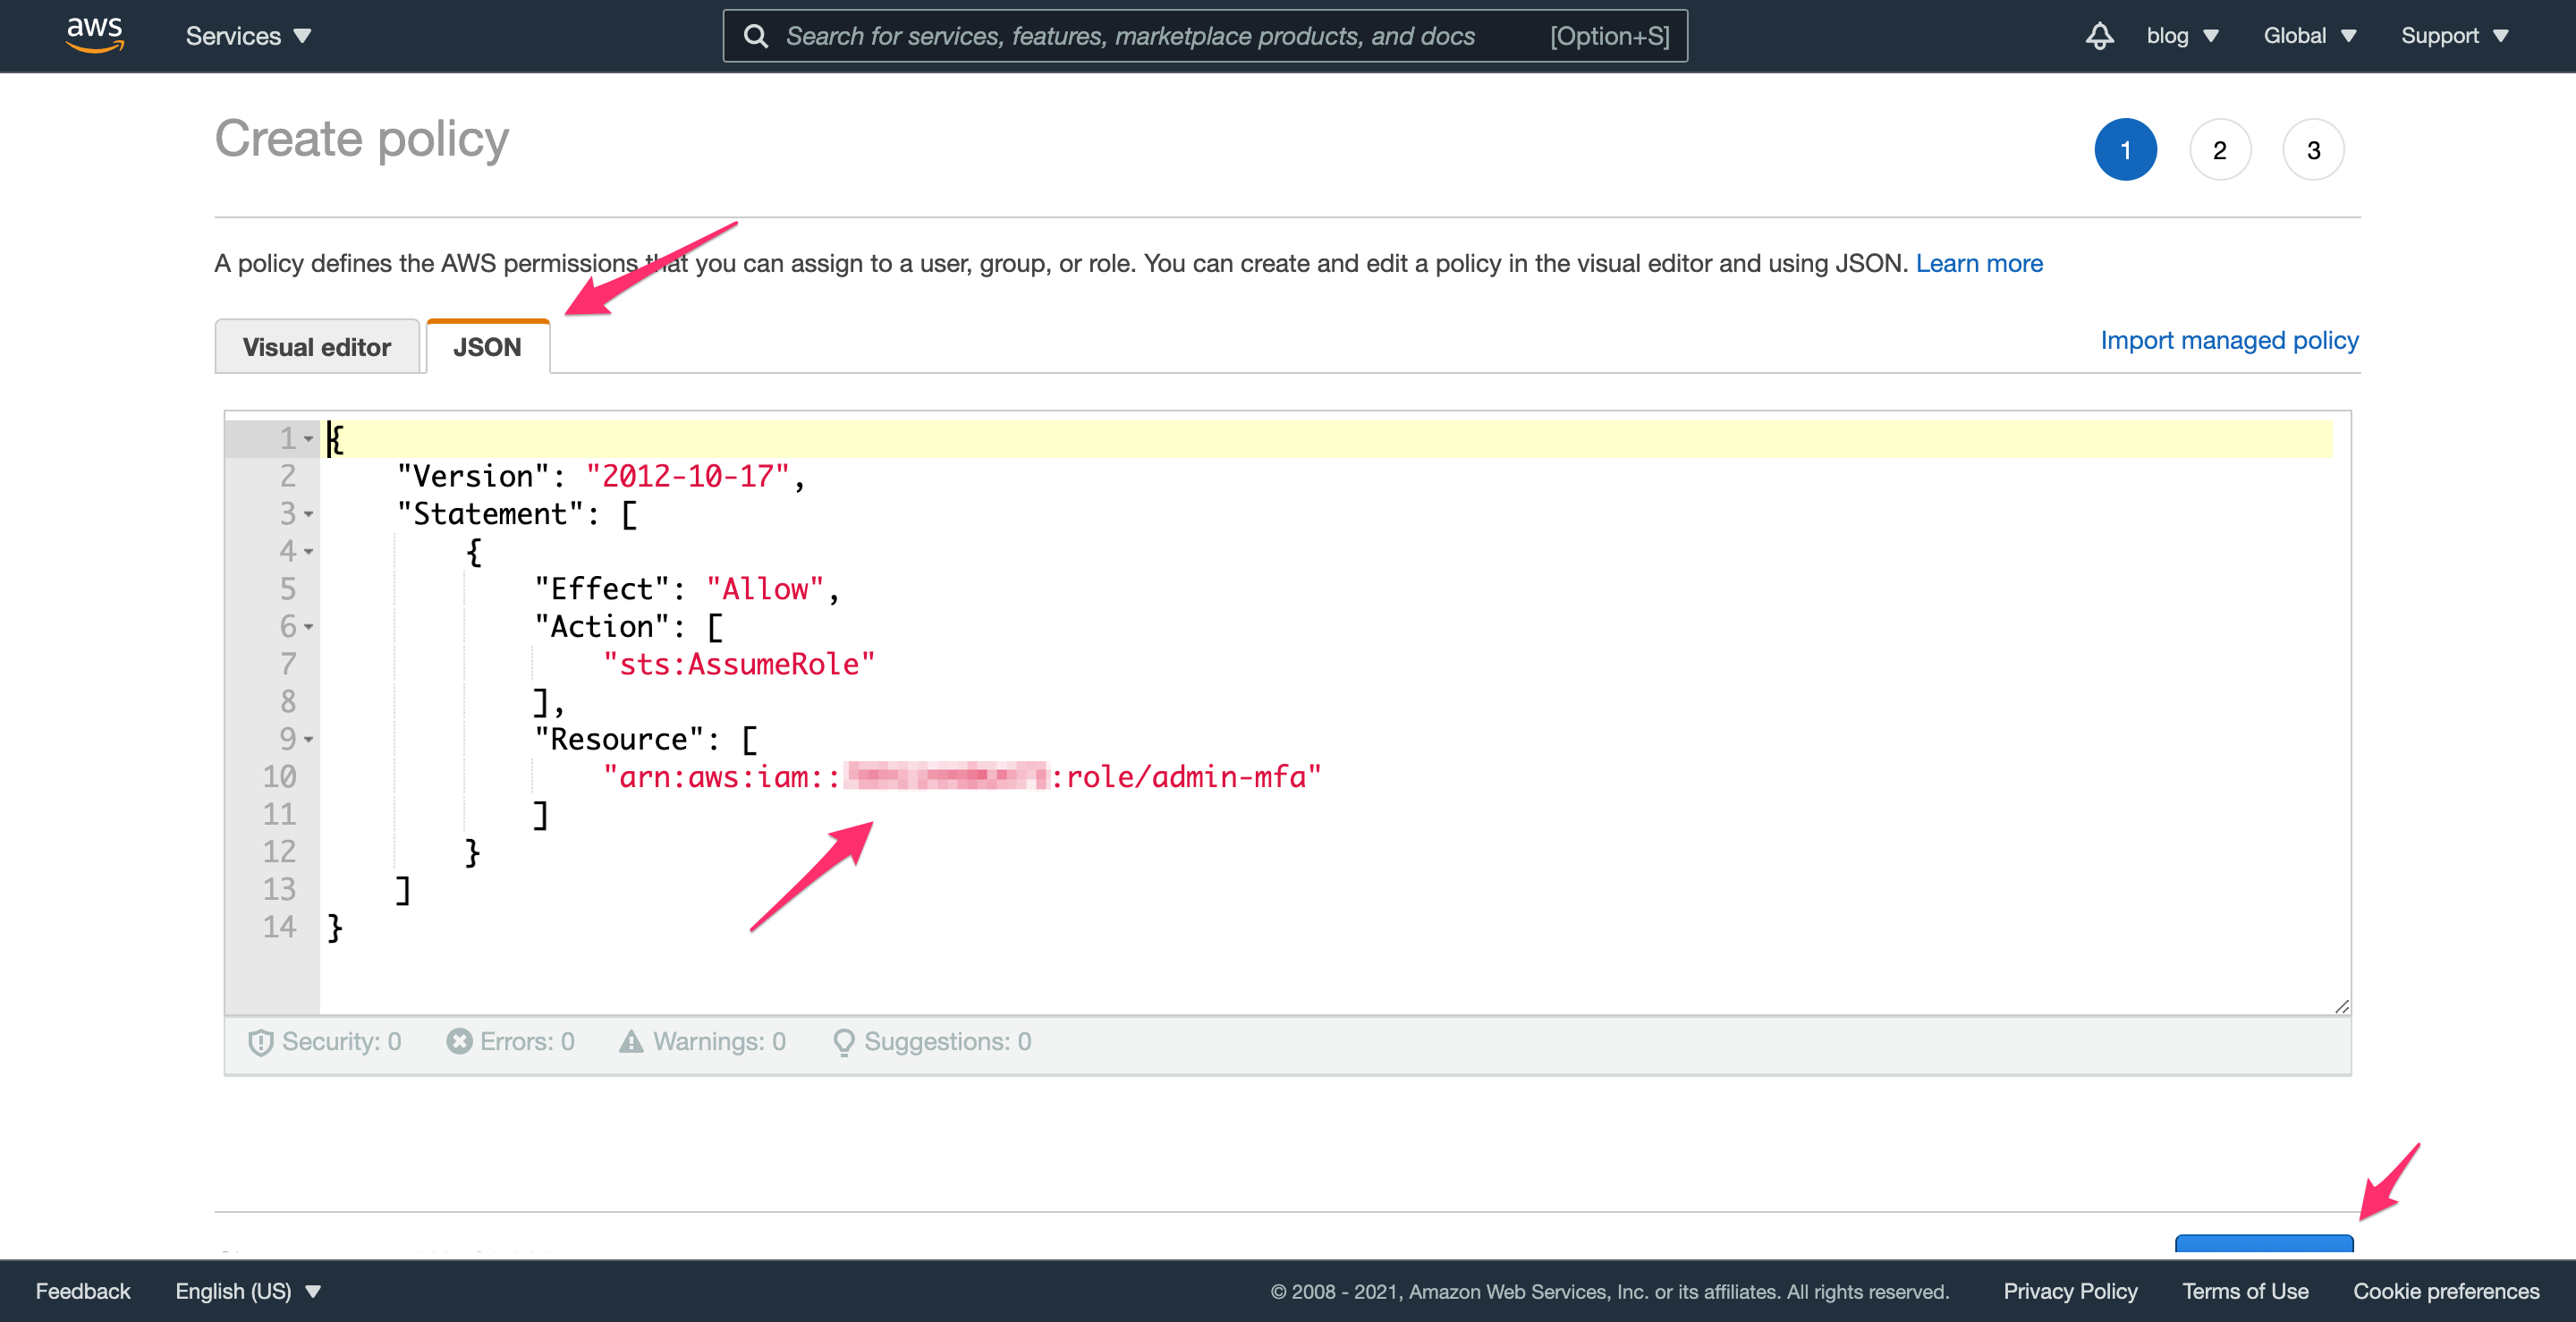
Task: Click the "2012-10-17" version value
Action: tap(688, 477)
